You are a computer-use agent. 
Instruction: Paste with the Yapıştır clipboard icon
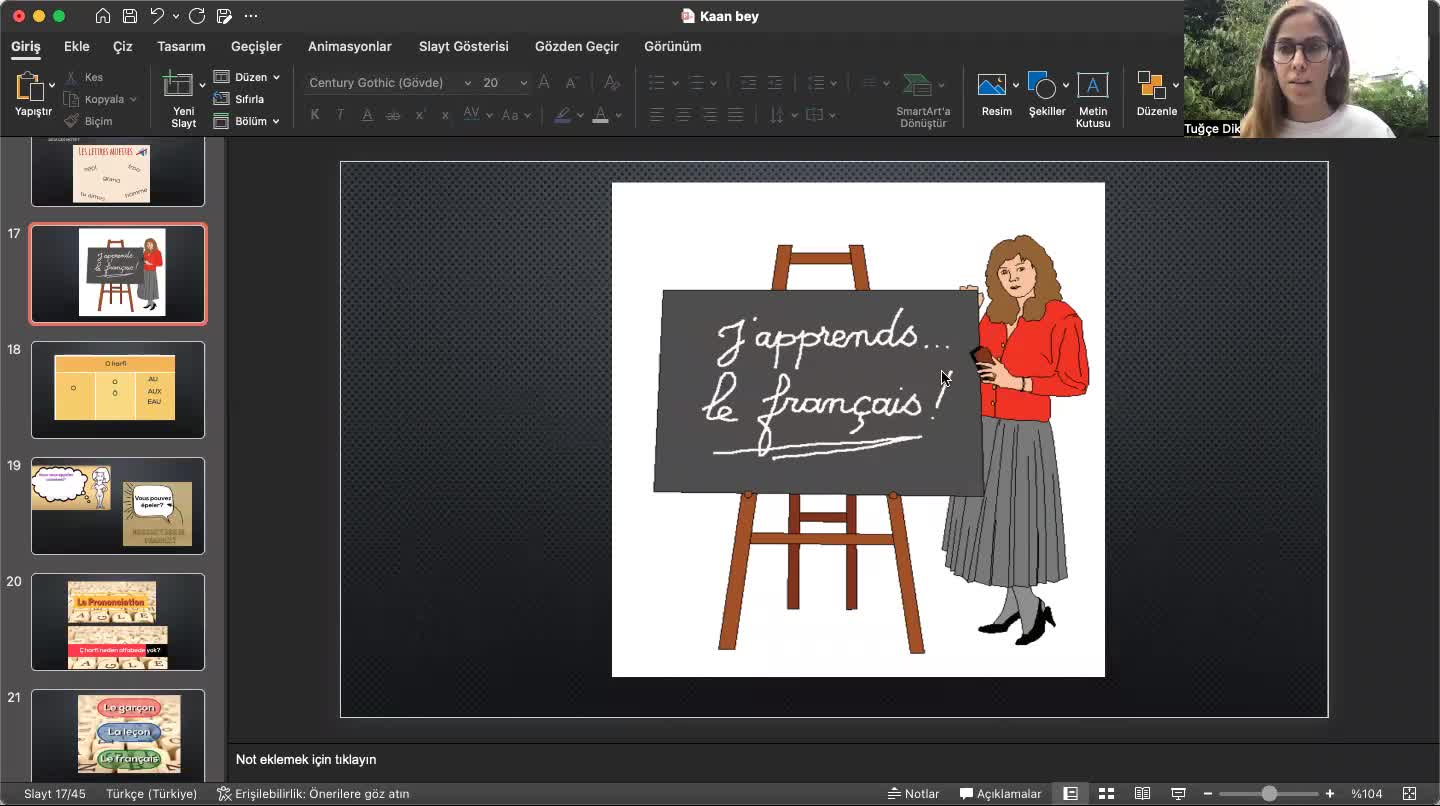pos(29,87)
